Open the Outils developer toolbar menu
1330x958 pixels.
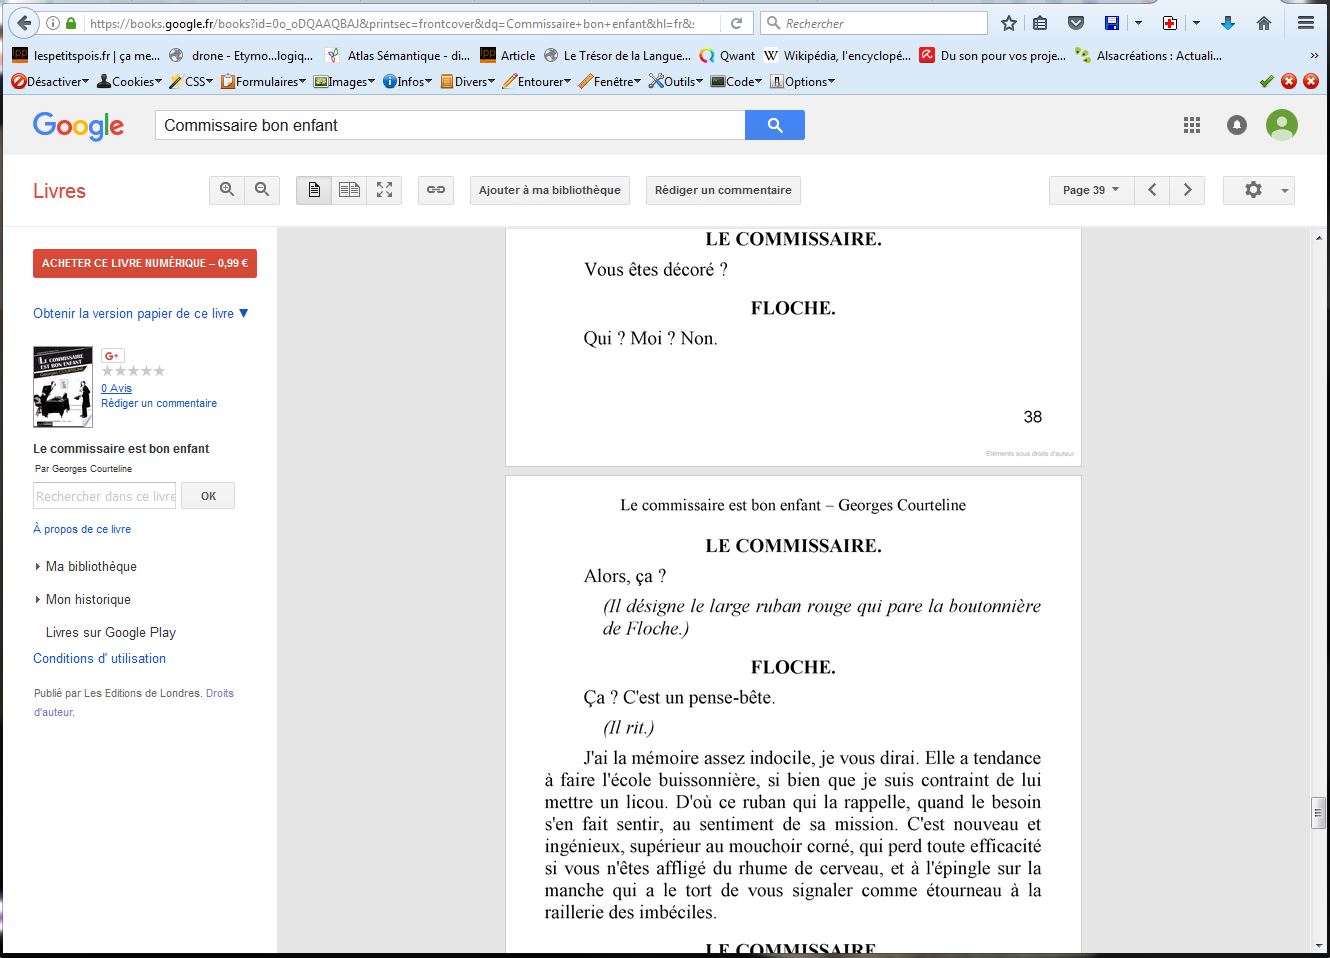(676, 82)
